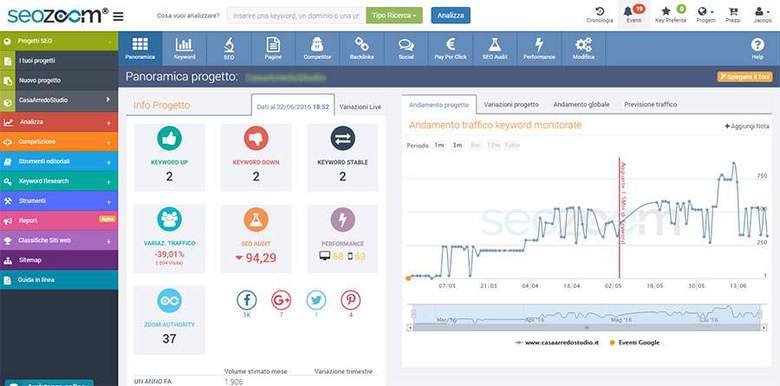Select the Andamento progetto tab
Screen dimensions: 780x386
439,105
